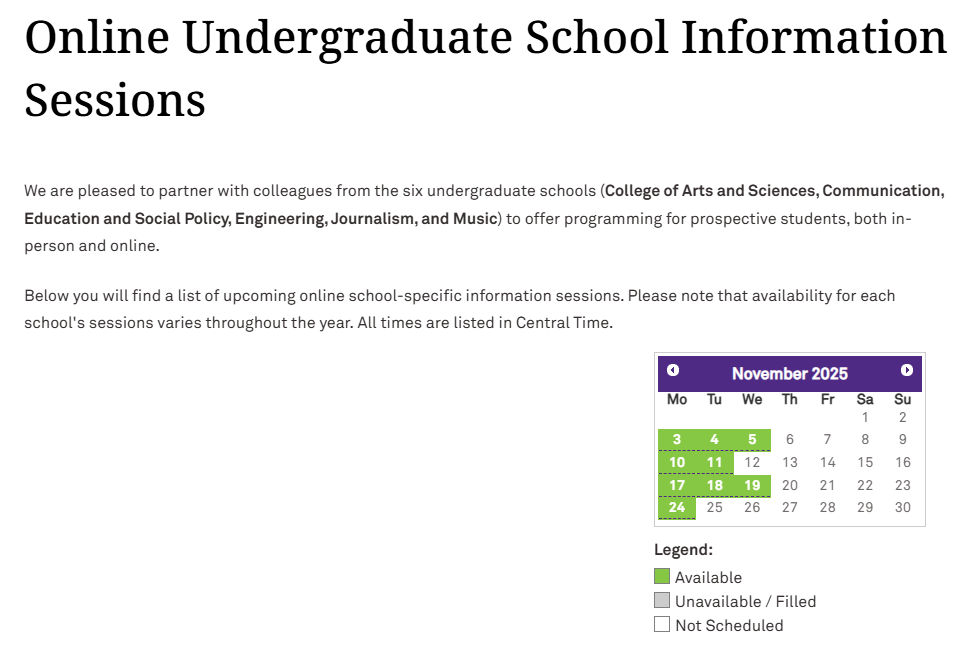Click the grayed-out filled date November 12
The height and width of the screenshot is (651, 967).
coord(752,462)
